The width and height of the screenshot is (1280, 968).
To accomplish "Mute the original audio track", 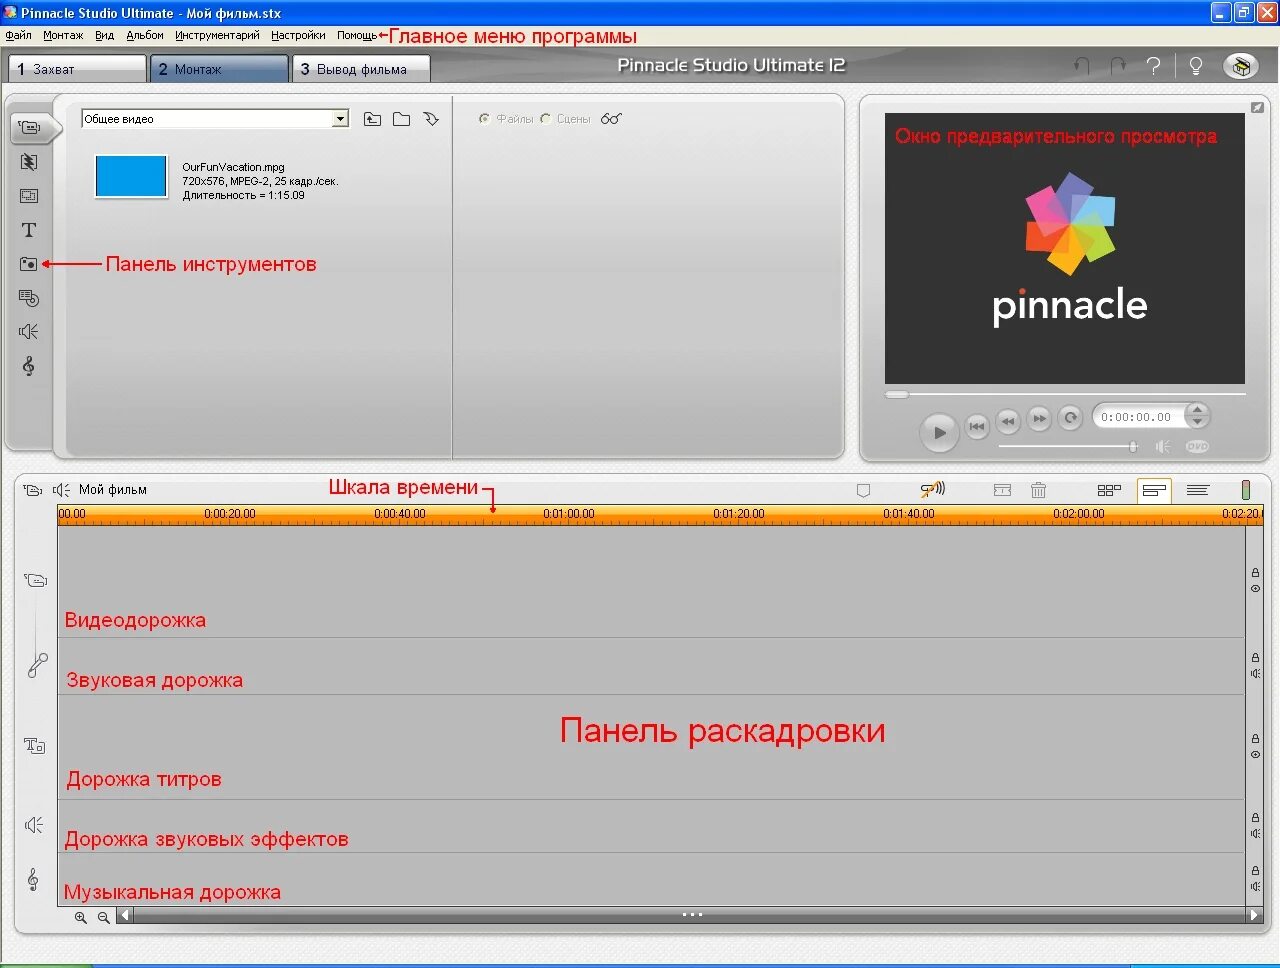I will coord(1255,674).
